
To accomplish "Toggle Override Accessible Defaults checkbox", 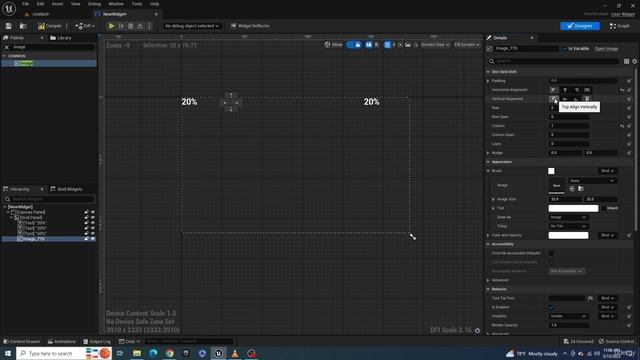I will pyautogui.click(x=551, y=253).
